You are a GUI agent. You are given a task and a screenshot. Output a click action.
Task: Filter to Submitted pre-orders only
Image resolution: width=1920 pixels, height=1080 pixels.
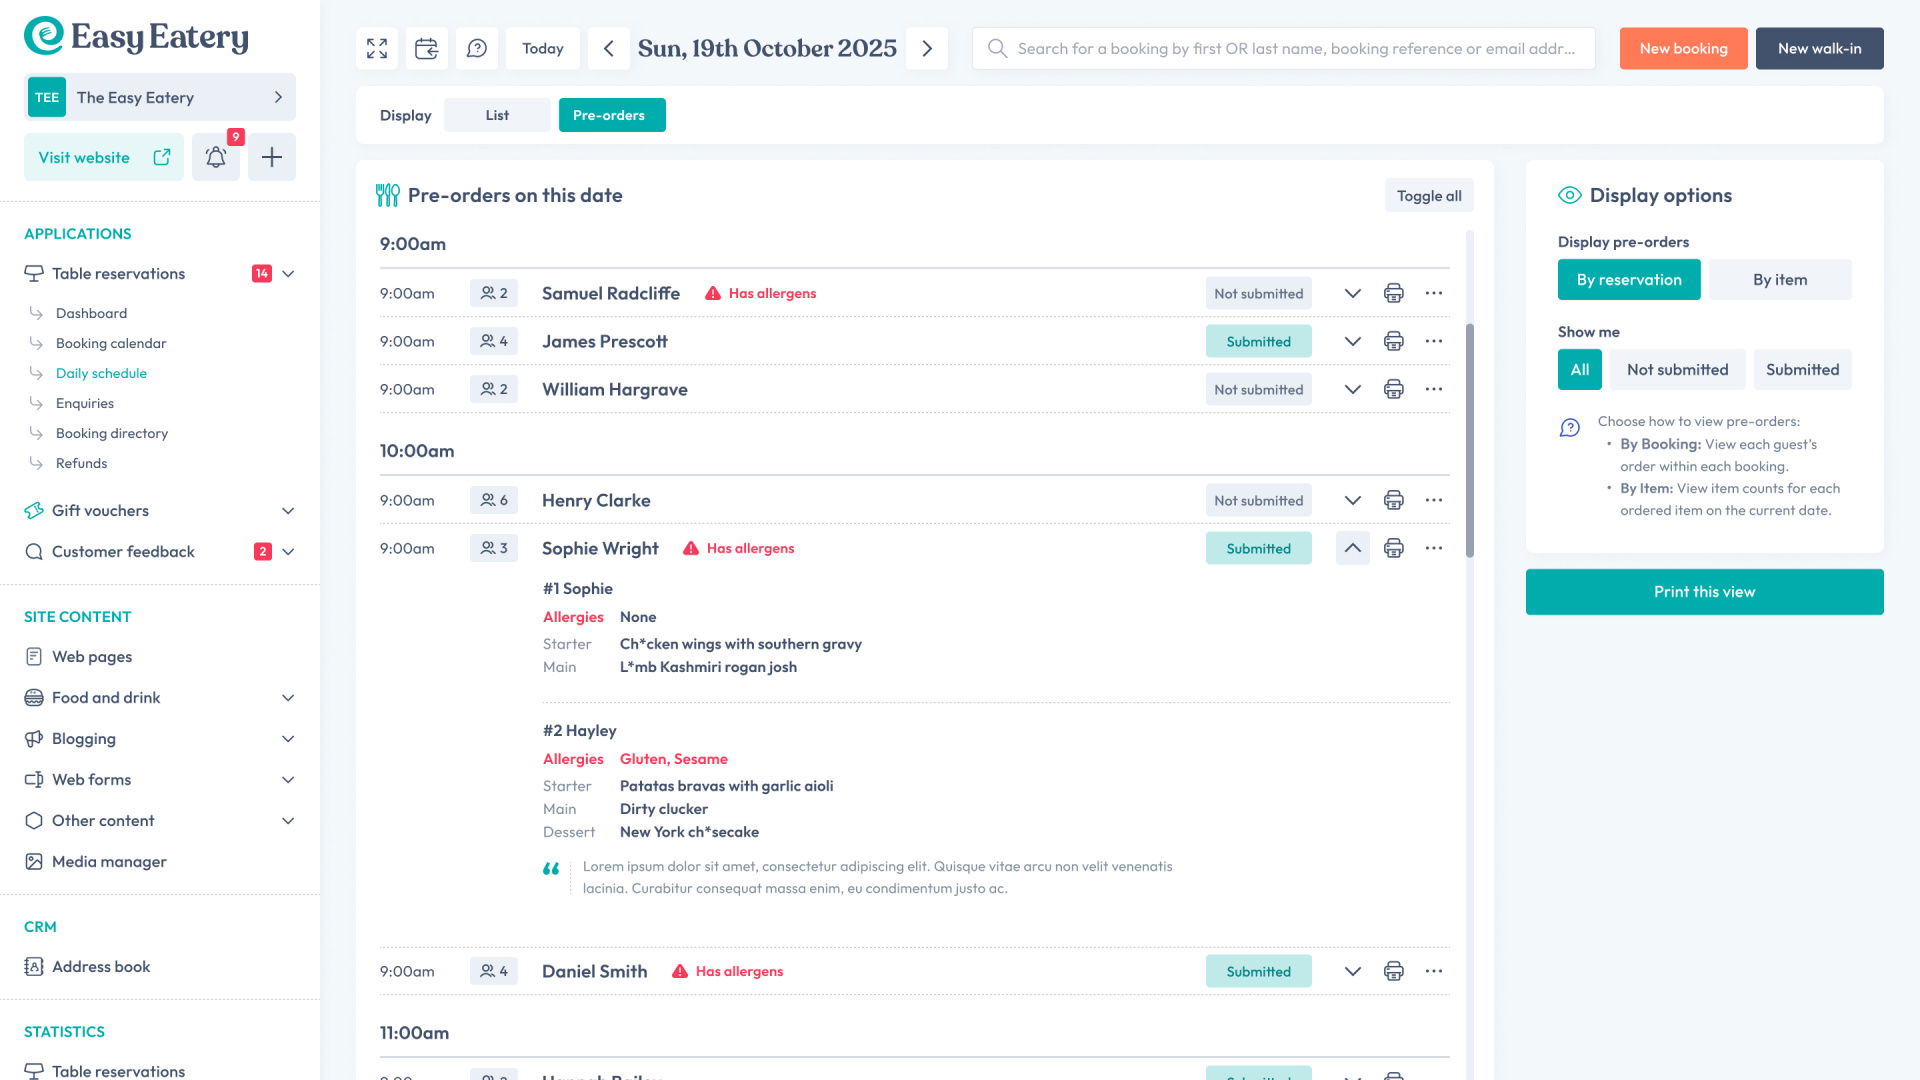[x=1802, y=370]
